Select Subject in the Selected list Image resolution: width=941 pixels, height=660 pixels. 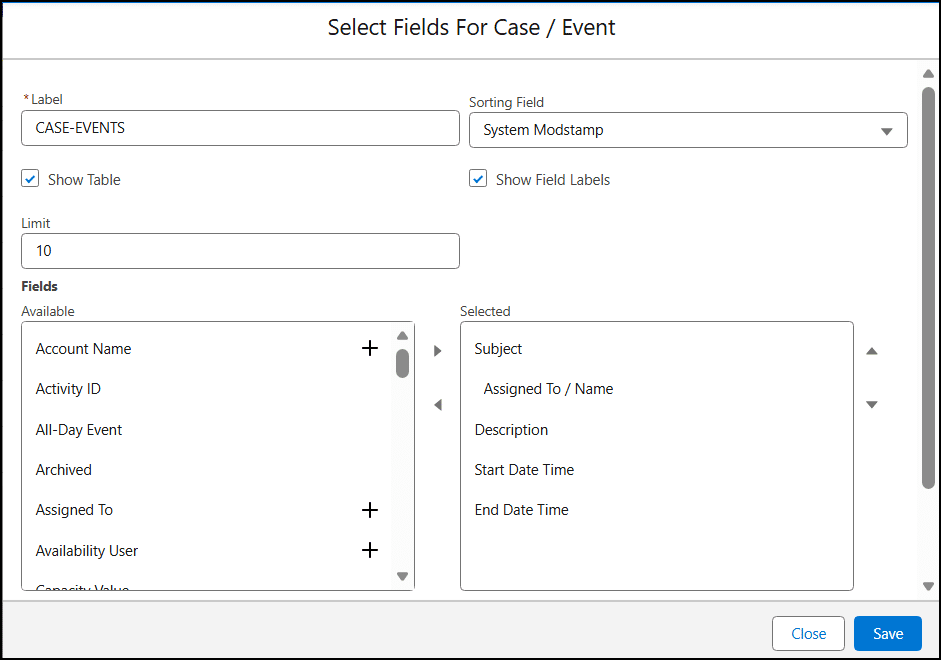coord(498,349)
